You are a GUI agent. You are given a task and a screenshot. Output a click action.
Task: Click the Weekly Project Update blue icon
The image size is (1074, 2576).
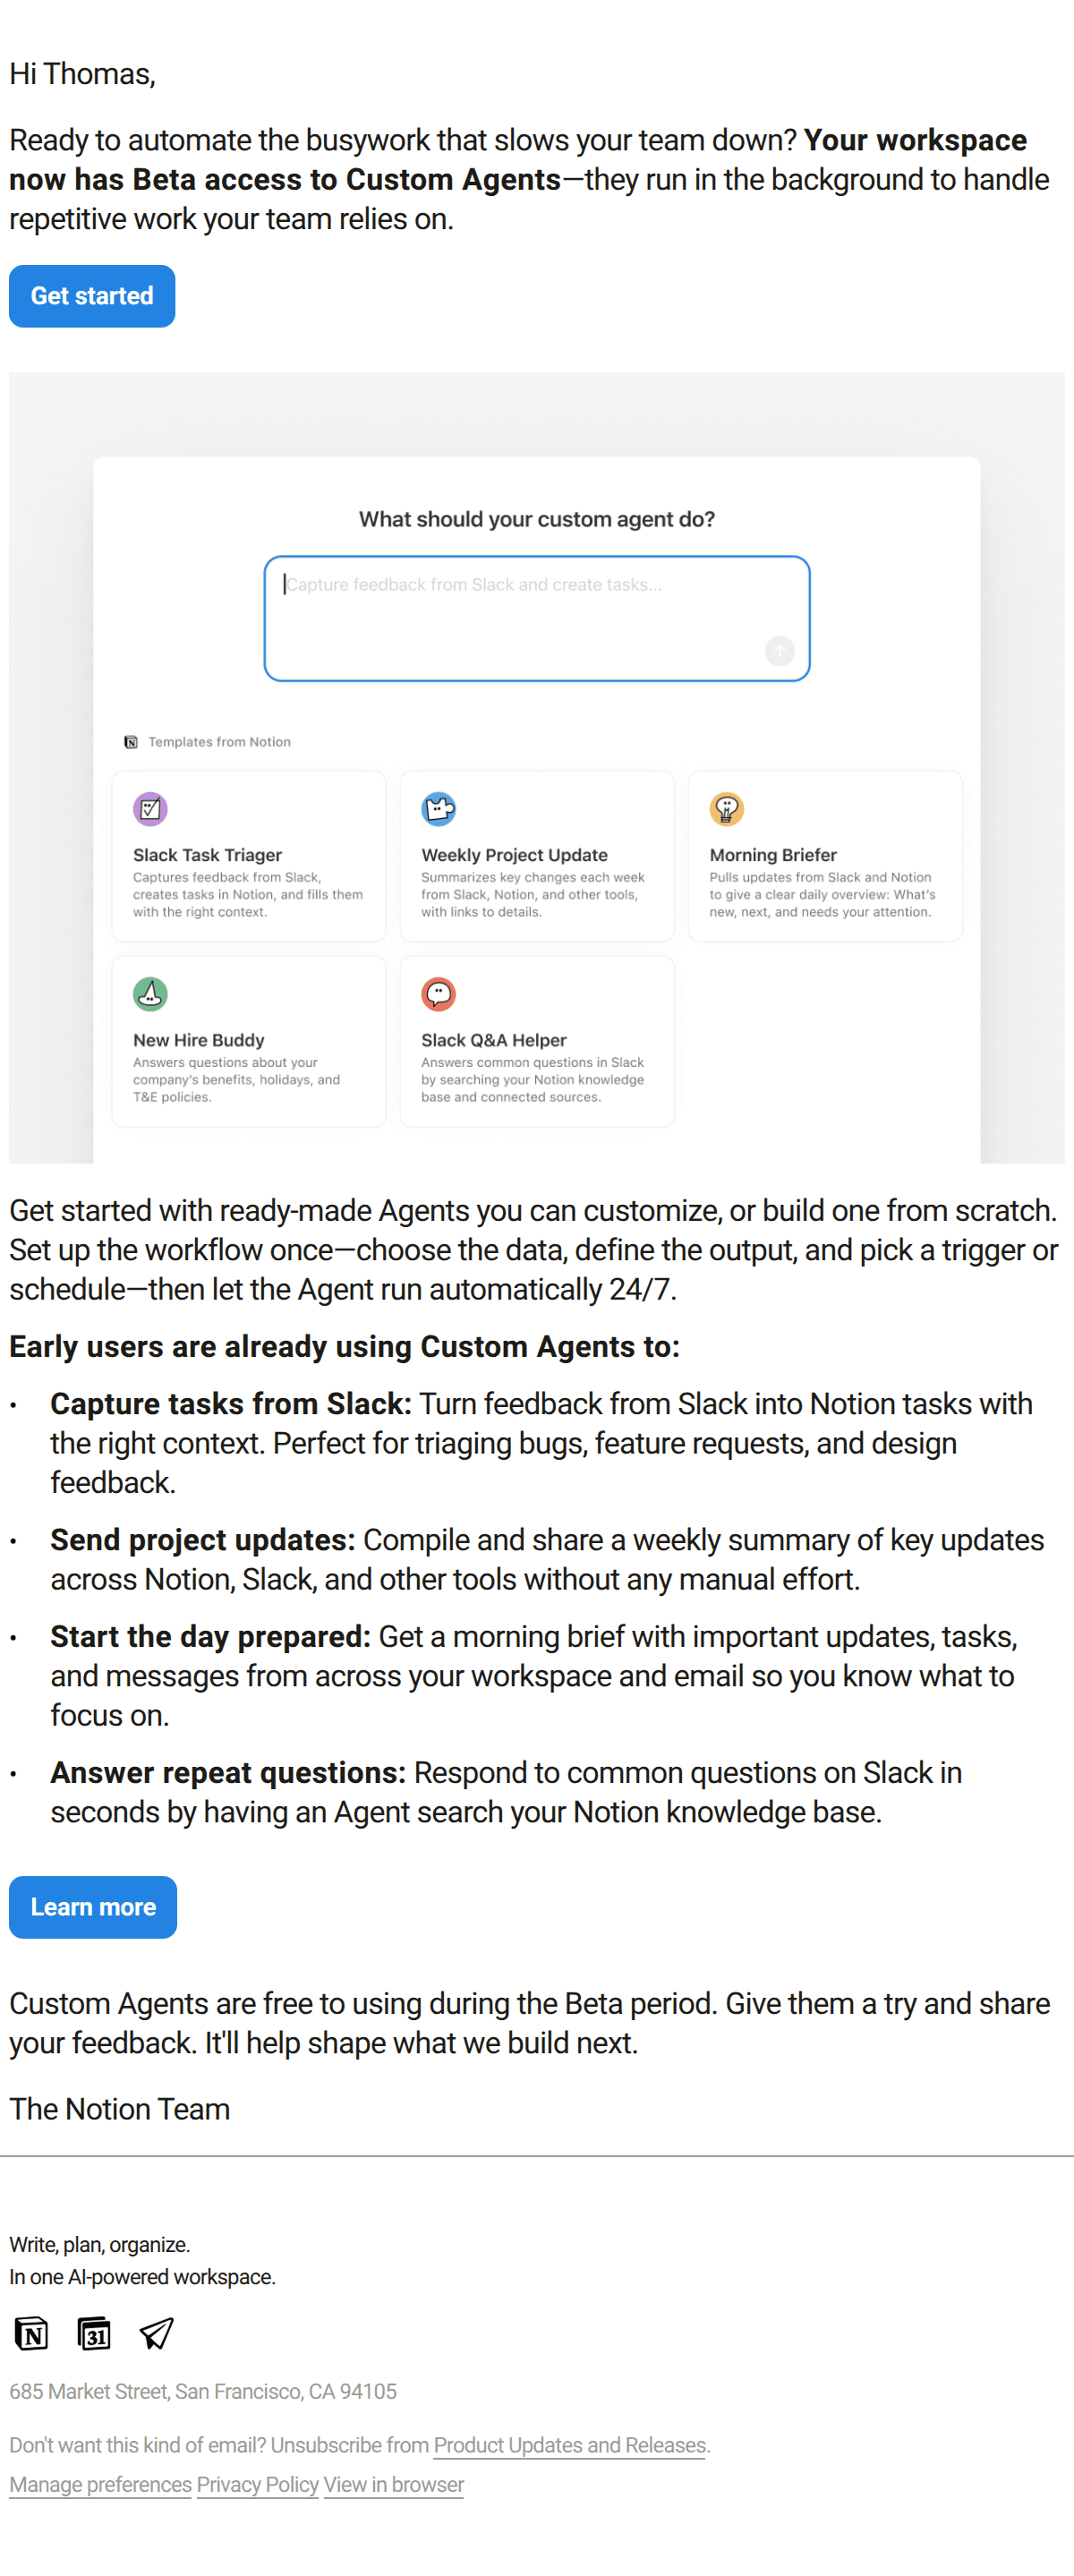[x=438, y=808]
